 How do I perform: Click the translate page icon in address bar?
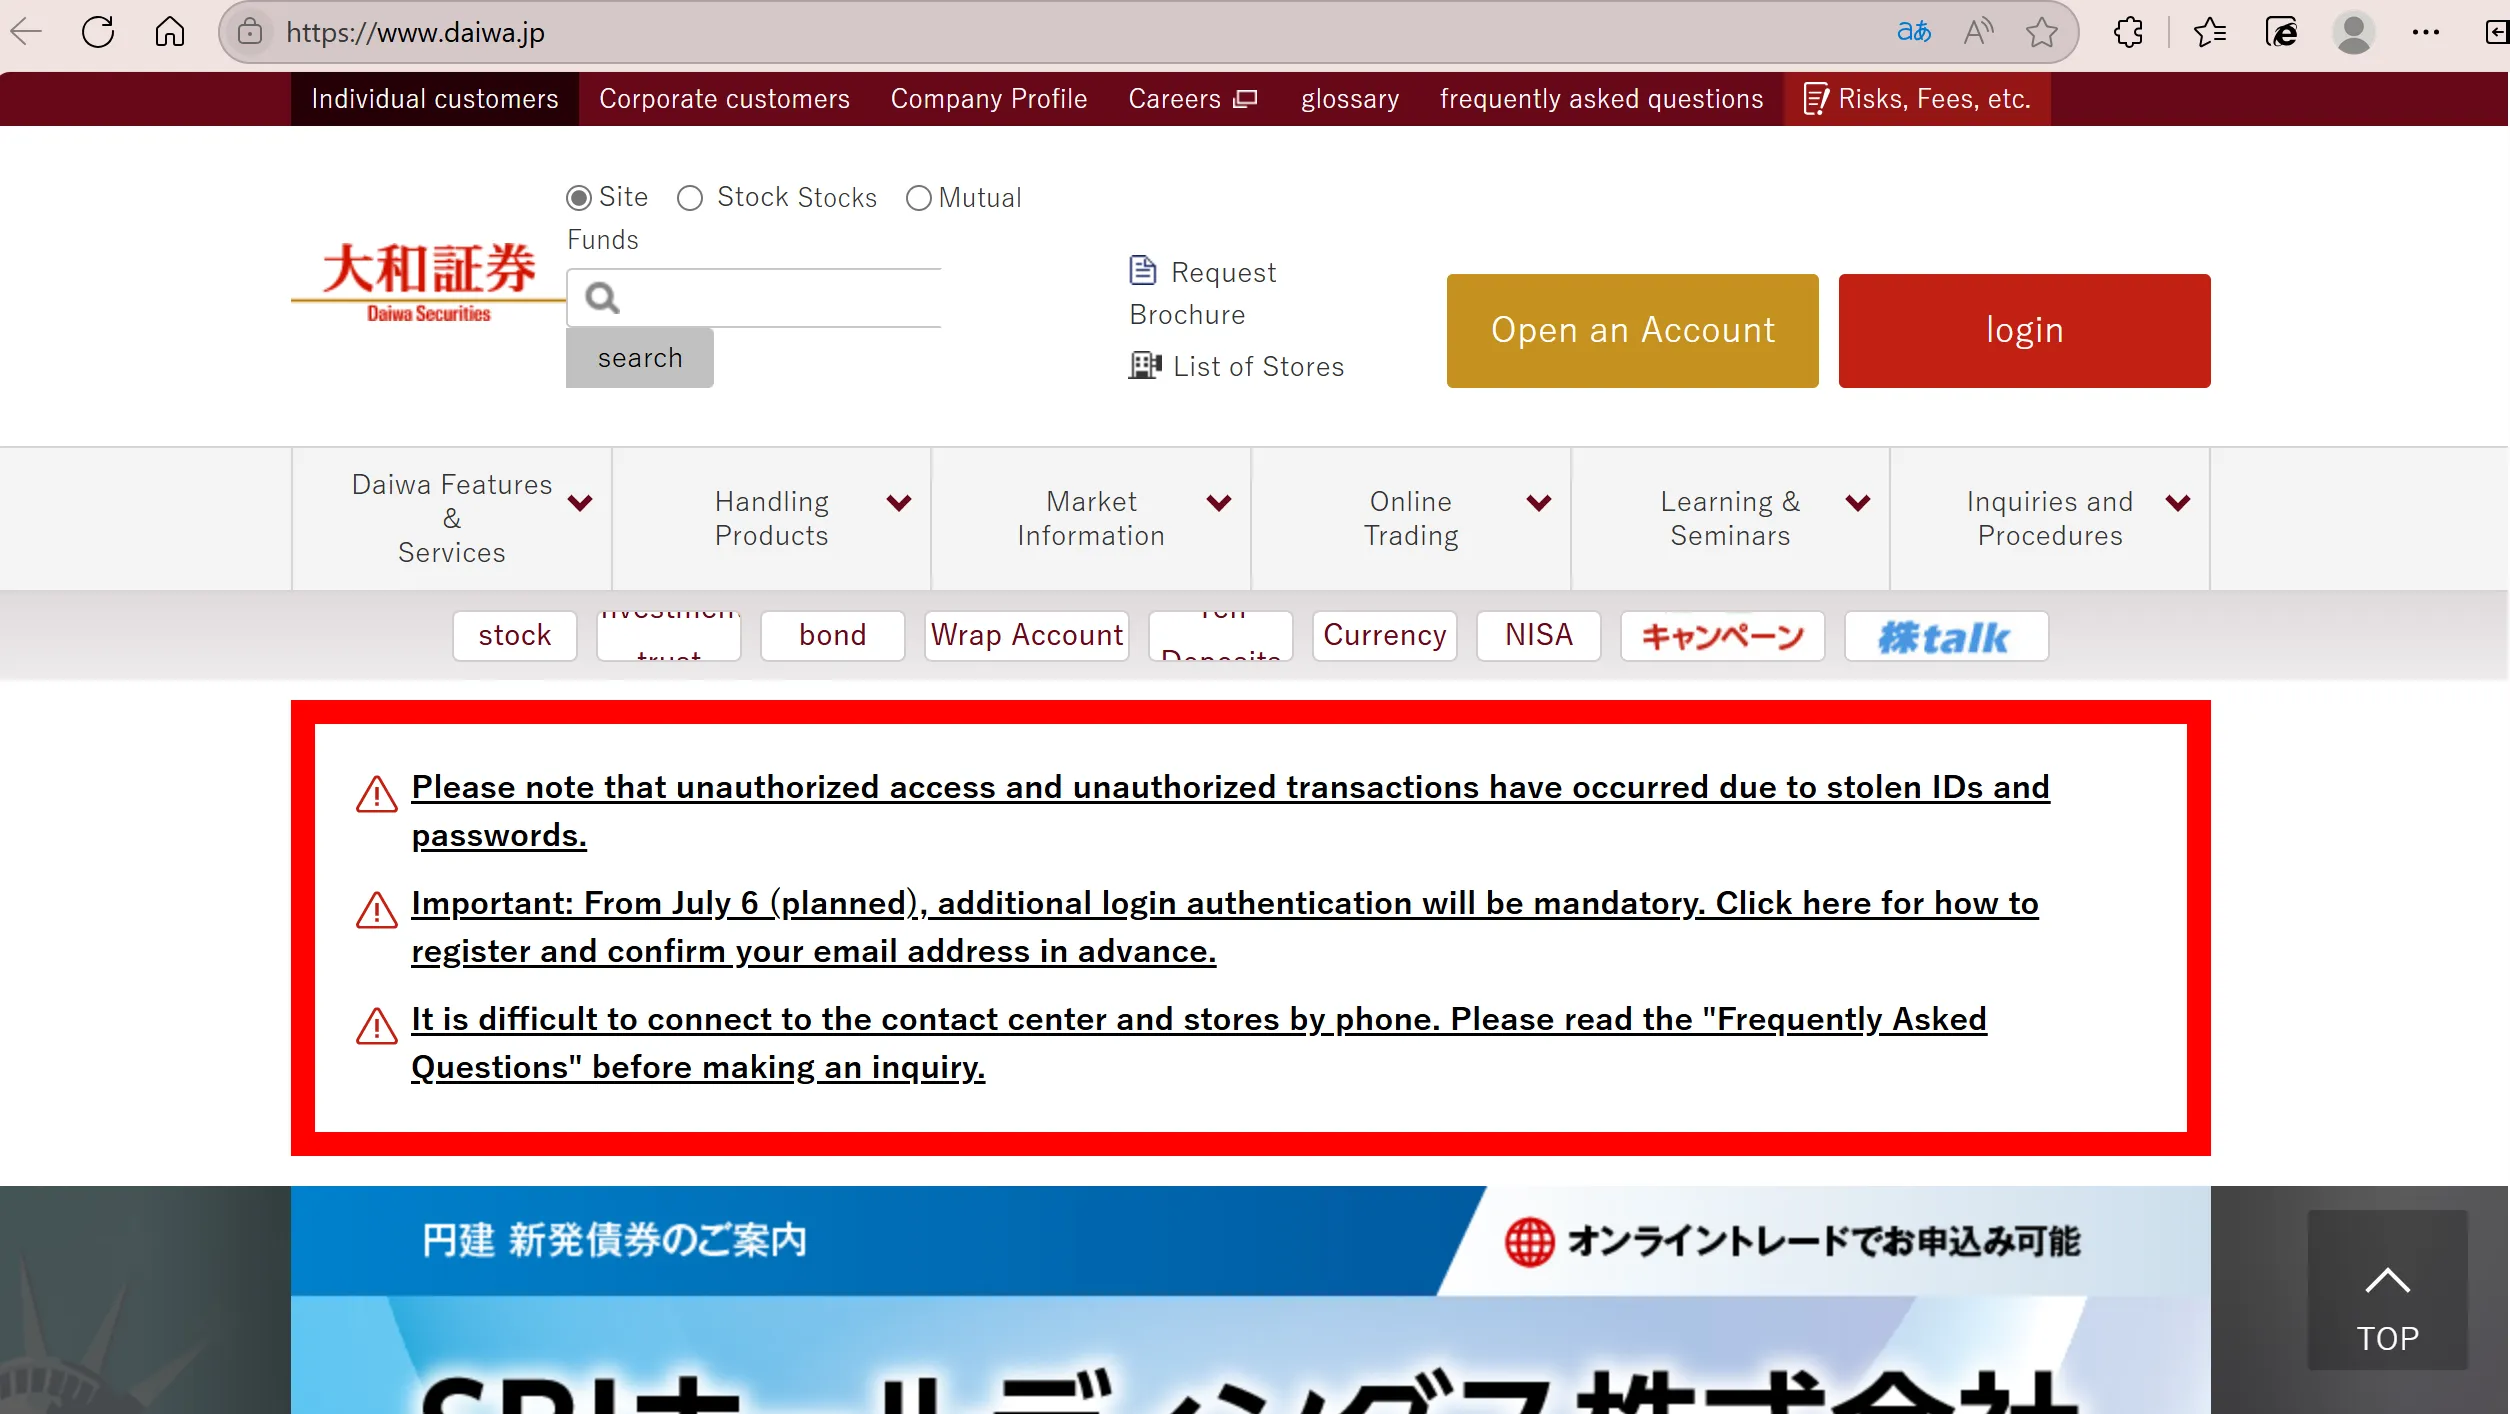(1913, 32)
